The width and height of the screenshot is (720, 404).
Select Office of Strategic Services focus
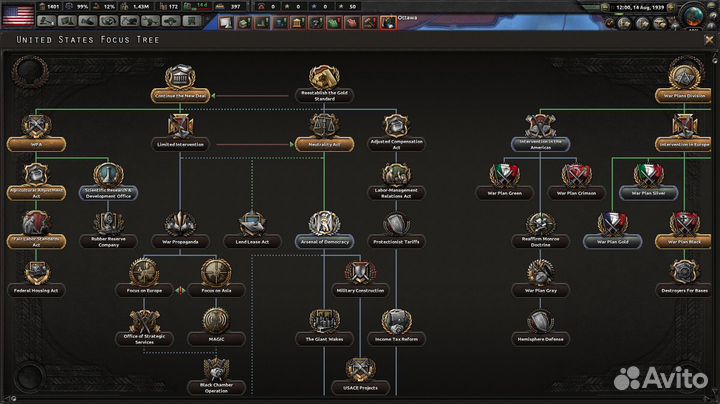click(144, 328)
